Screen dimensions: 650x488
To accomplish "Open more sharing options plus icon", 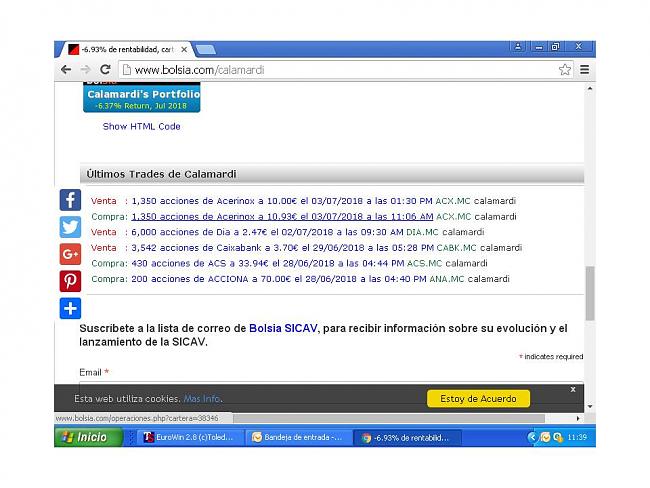I will point(70,308).
